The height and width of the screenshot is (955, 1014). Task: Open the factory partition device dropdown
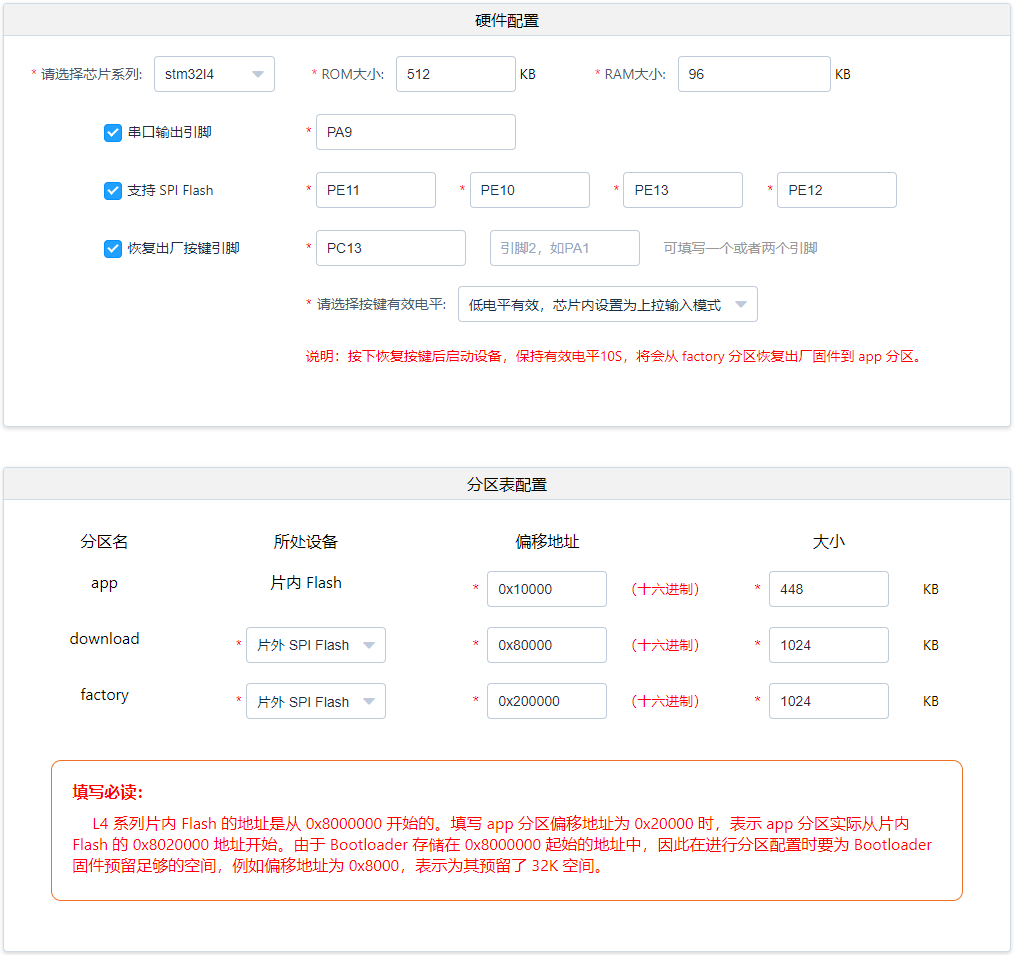(x=315, y=701)
